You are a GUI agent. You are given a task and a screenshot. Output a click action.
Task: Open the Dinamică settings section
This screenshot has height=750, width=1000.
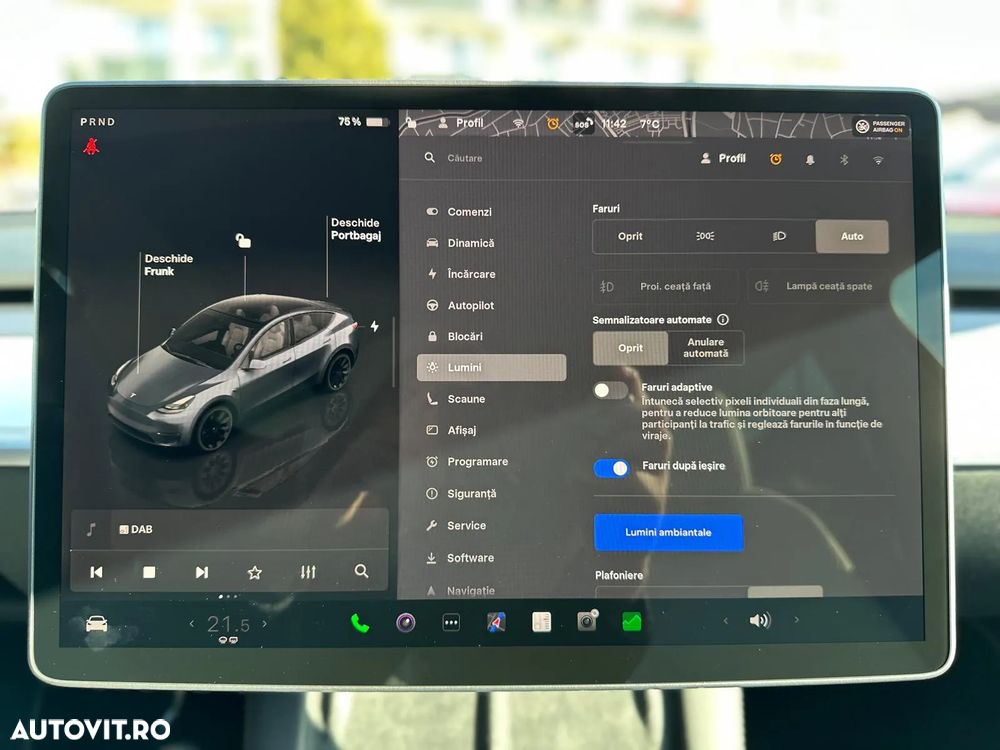pyautogui.click(x=460, y=243)
